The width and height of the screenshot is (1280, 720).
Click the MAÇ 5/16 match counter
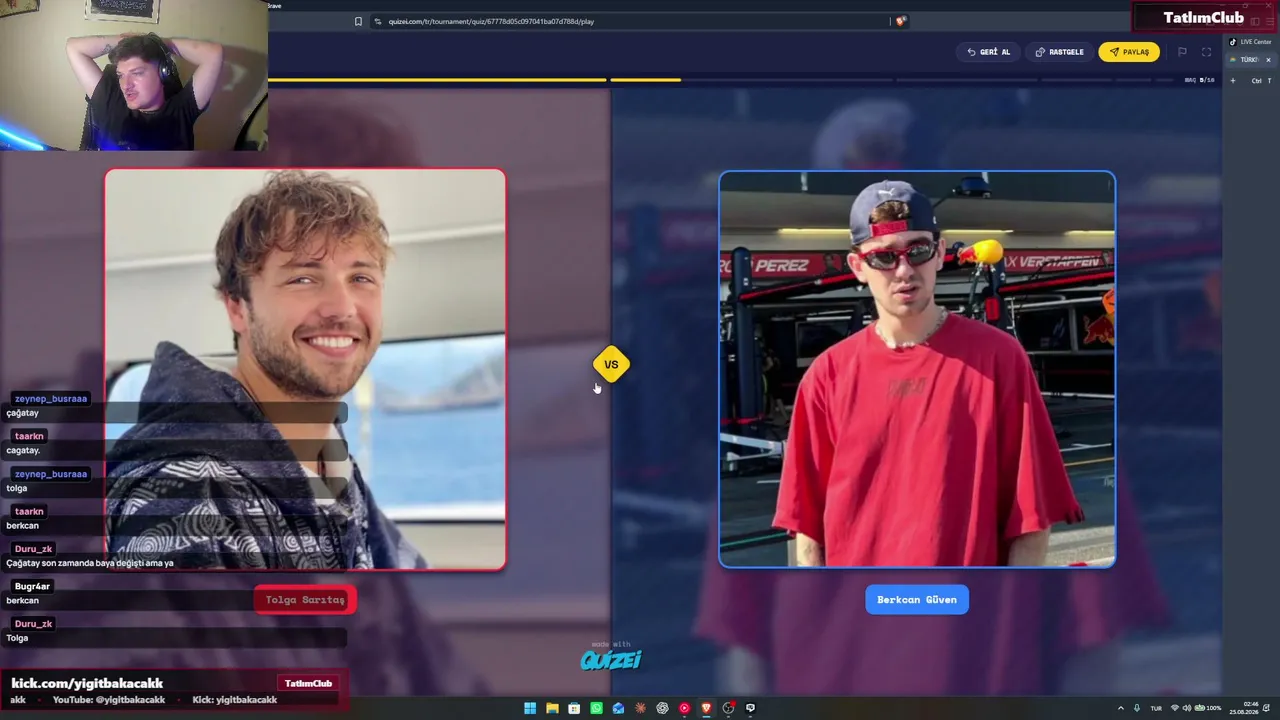click(x=1200, y=80)
